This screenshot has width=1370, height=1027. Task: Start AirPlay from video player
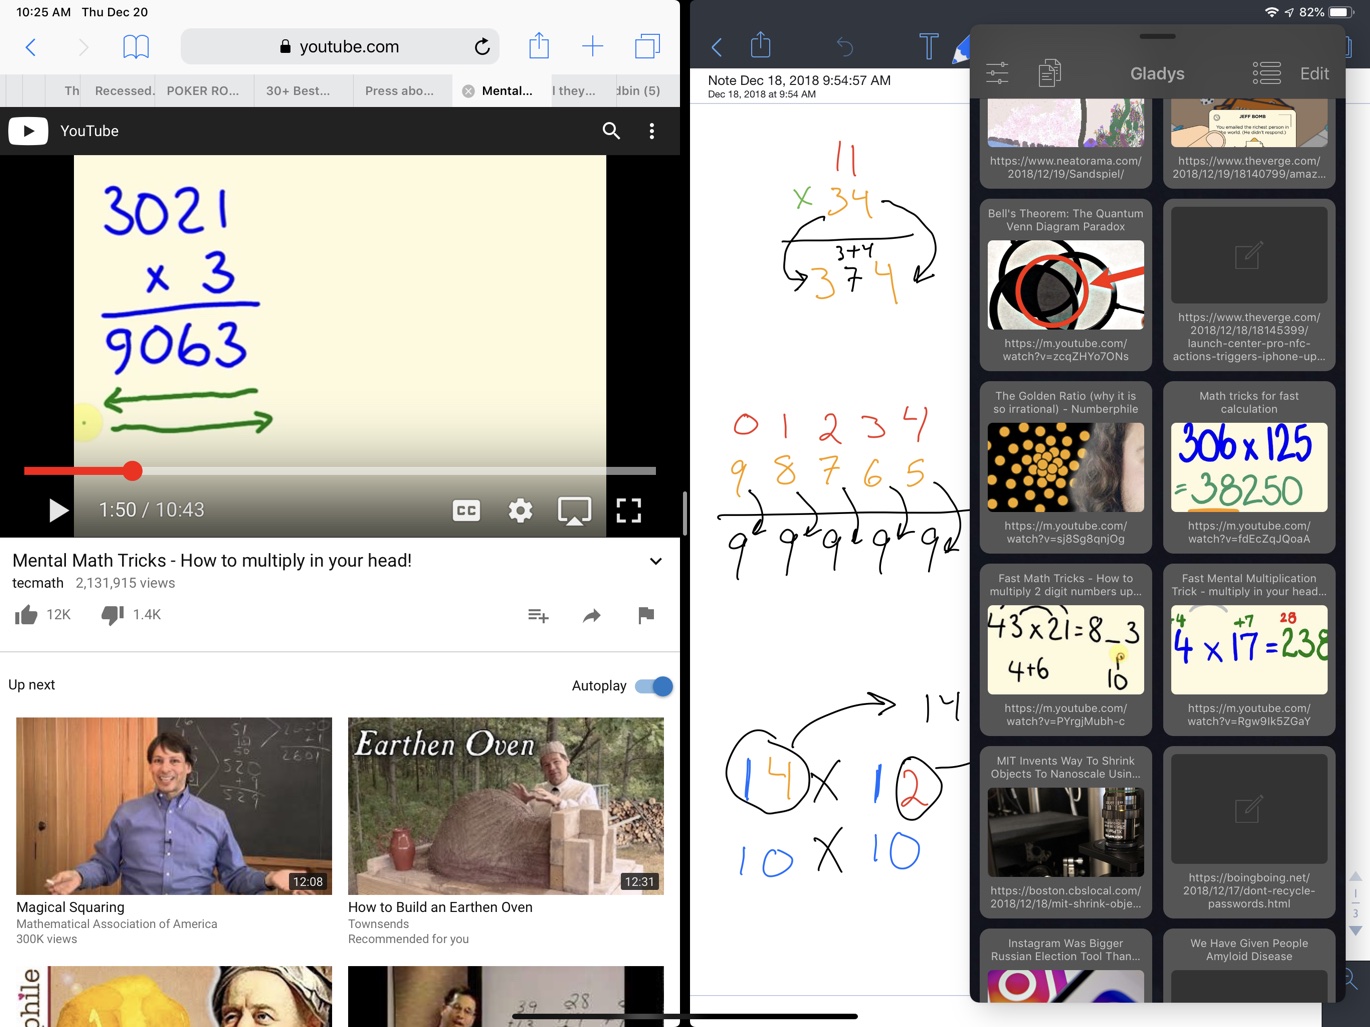point(574,510)
